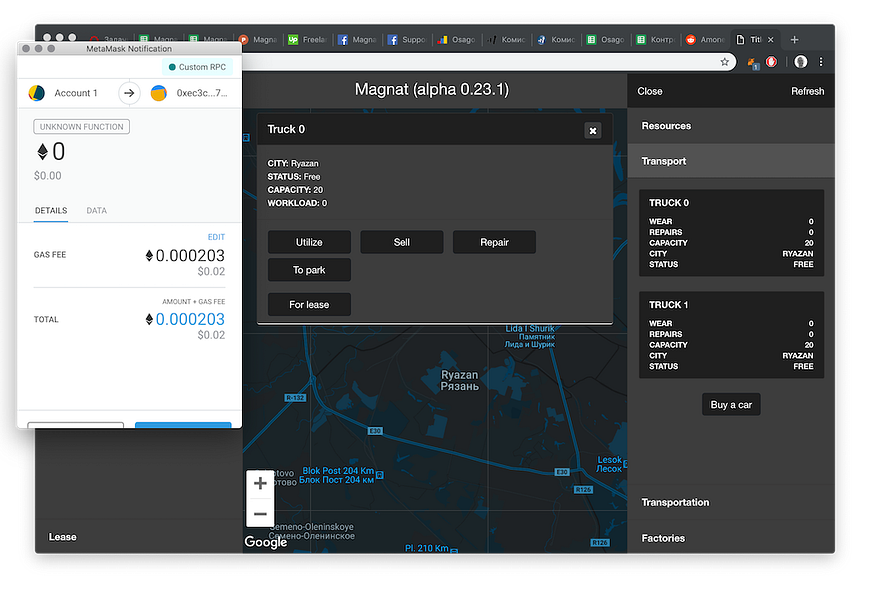The width and height of the screenshot is (870, 600).
Task: Close the Truck 0 dialog with X
Action: pos(593,130)
